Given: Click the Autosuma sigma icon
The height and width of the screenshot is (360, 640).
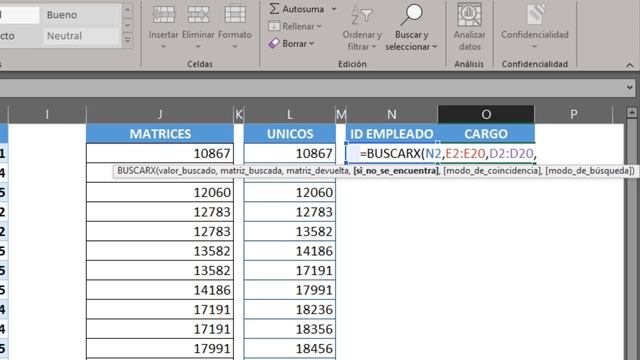Looking at the screenshot, I should tap(274, 9).
